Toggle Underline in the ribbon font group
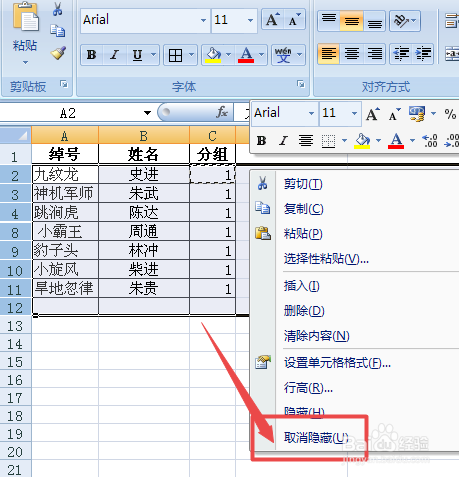This screenshot has width=459, height=477. pos(137,55)
